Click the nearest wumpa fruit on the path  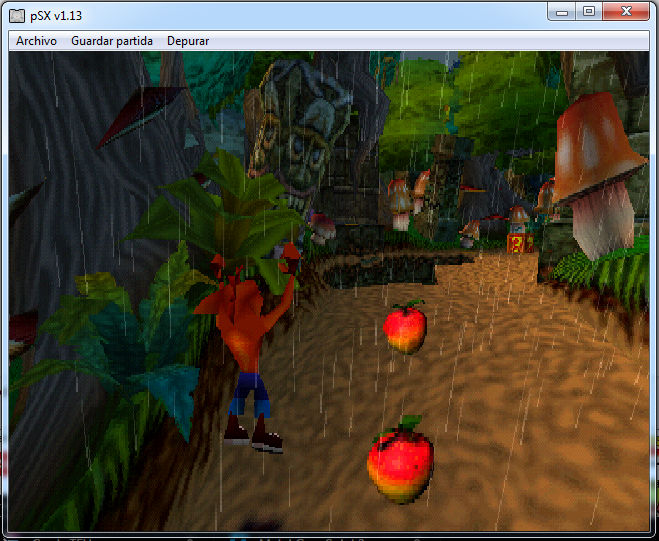401,460
